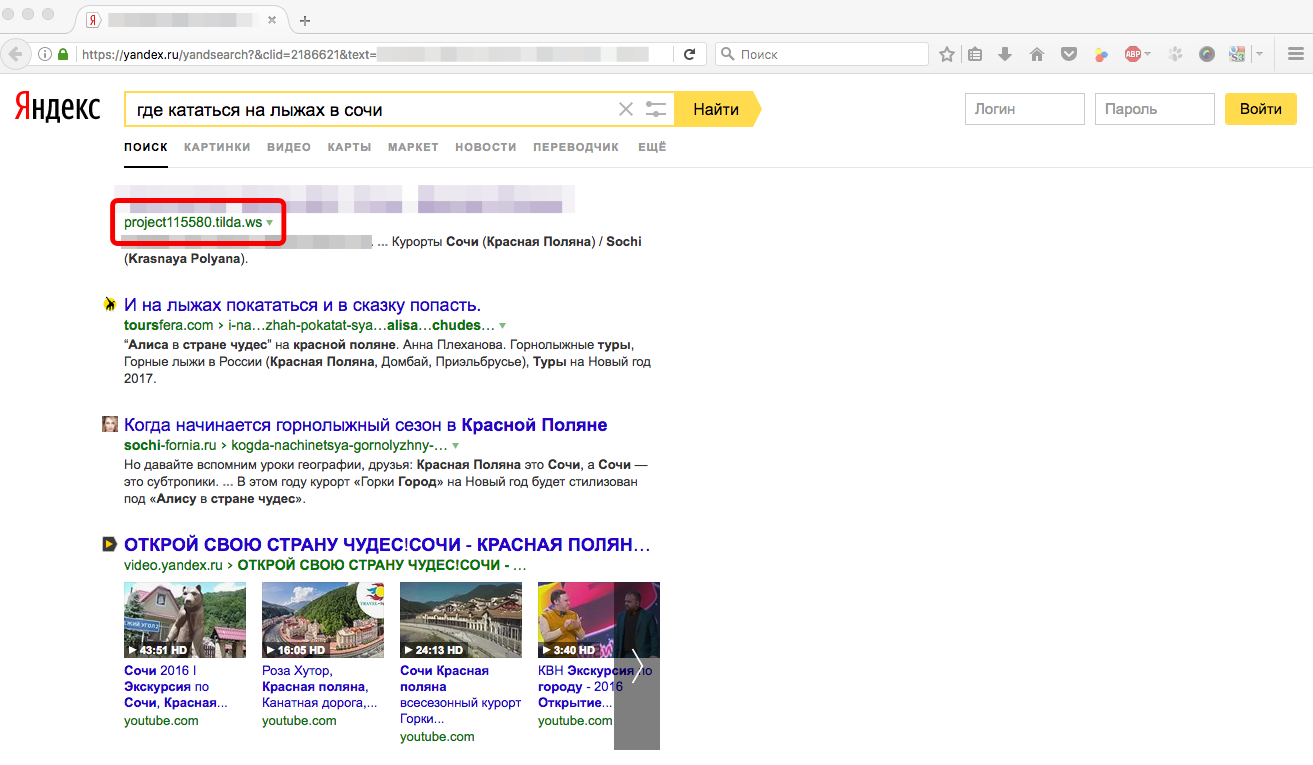Close the current Yandex browser tab
The width and height of the screenshot is (1313, 765).
click(x=271, y=20)
